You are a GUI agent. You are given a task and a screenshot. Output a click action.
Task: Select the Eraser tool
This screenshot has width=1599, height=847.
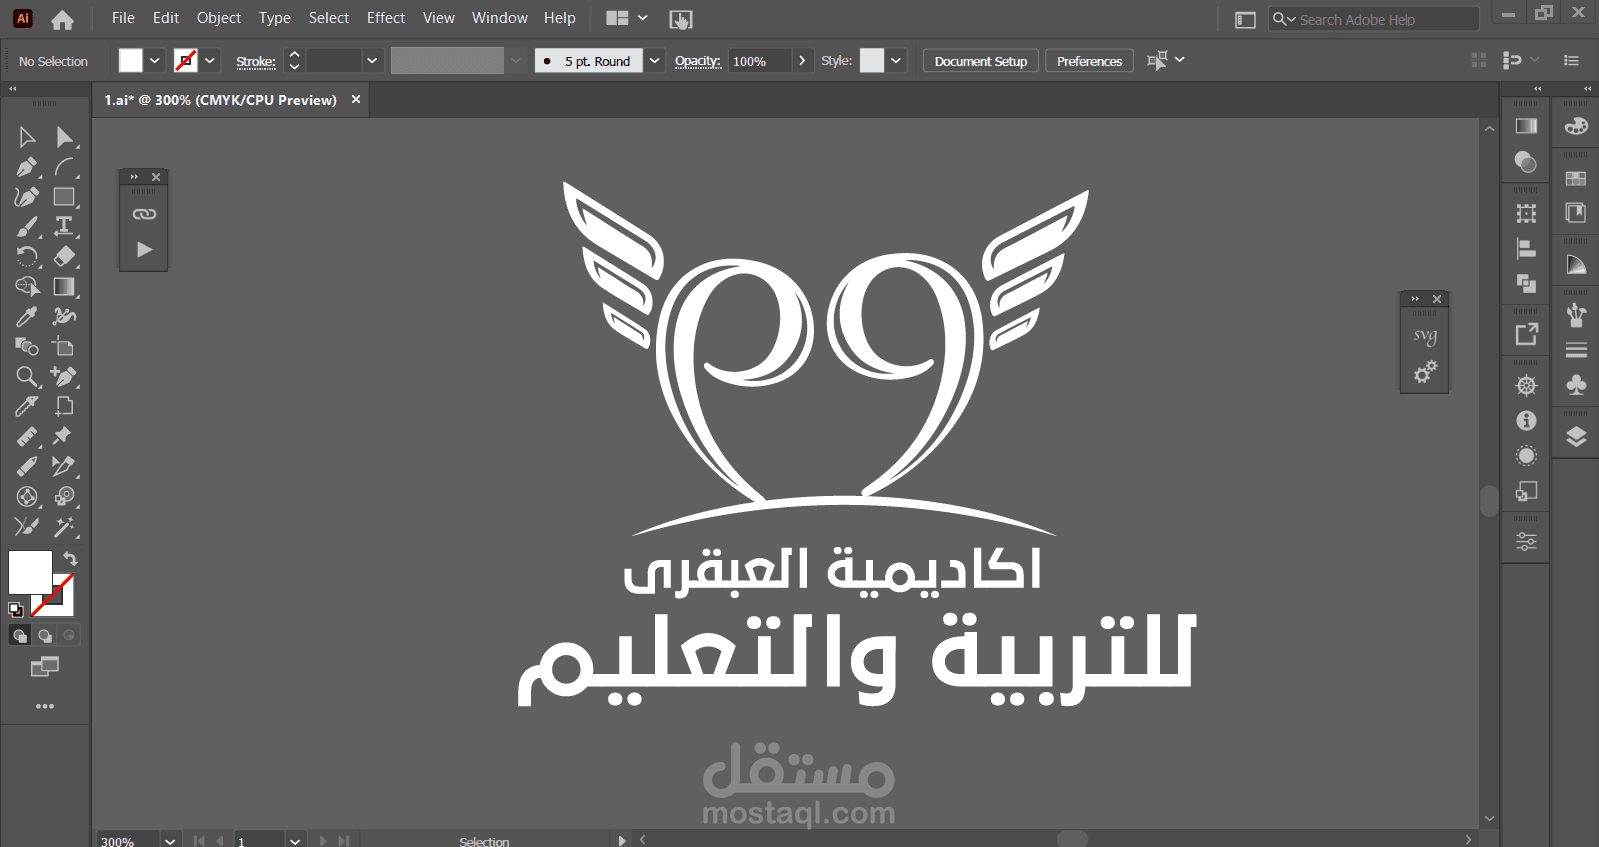coord(64,257)
